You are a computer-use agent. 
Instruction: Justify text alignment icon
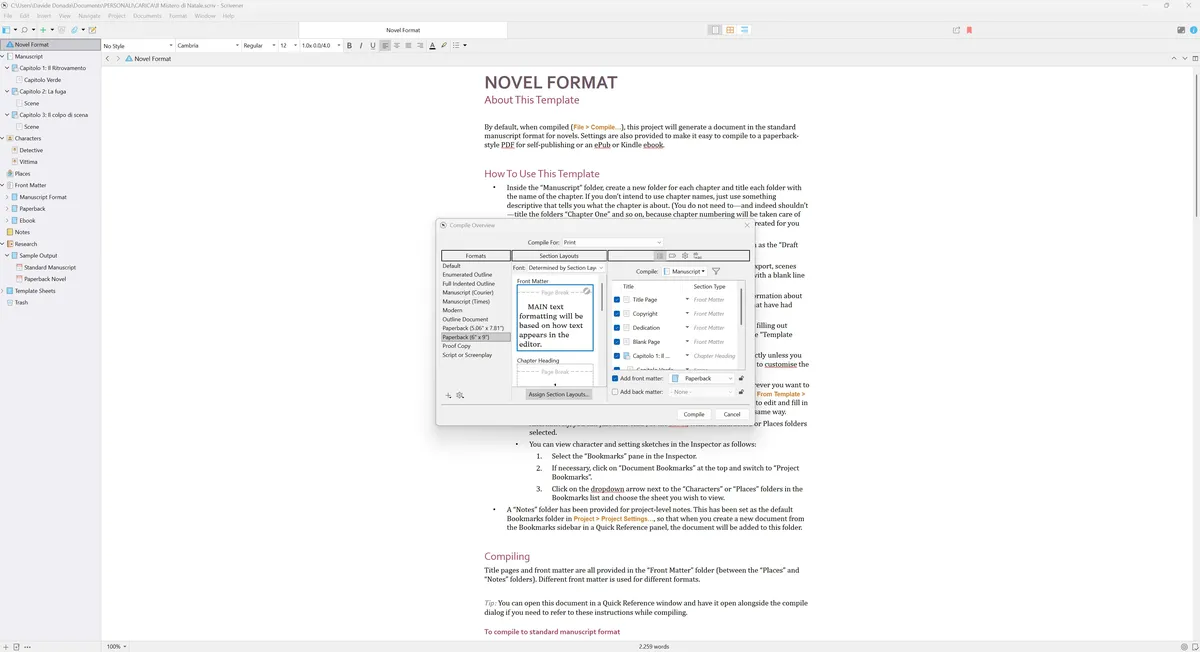pos(408,45)
